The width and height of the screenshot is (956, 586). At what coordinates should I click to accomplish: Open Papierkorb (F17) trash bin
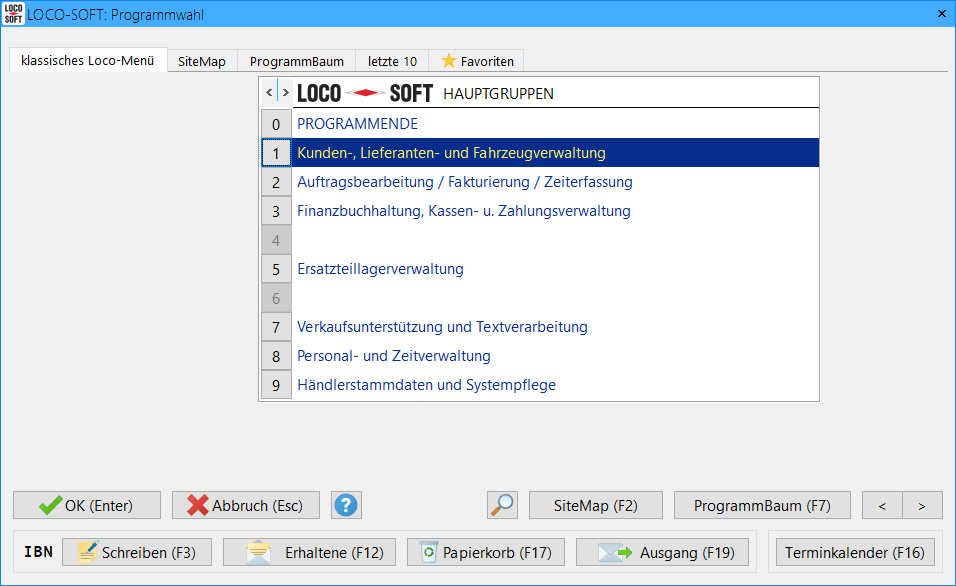(x=485, y=552)
